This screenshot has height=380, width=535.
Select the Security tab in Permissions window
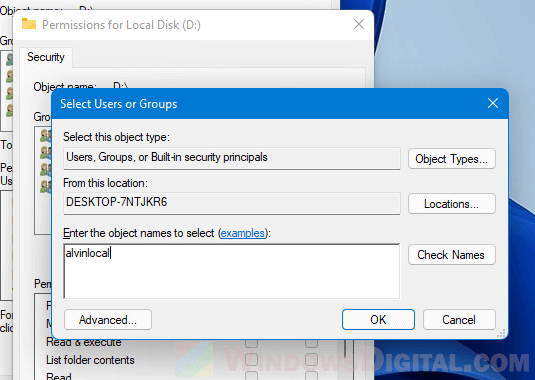click(46, 57)
